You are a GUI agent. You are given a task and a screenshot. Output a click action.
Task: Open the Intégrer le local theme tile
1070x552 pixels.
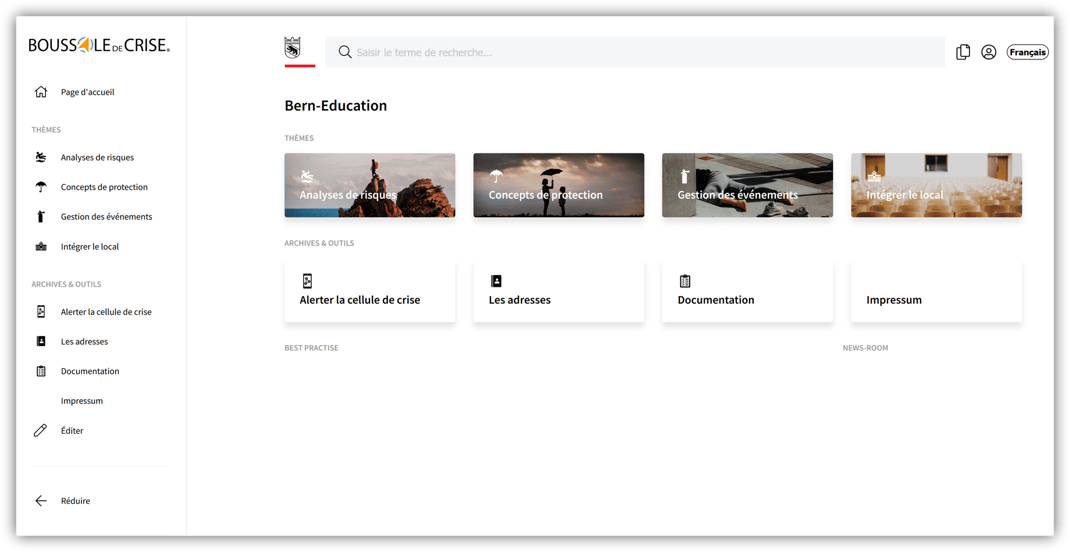pos(936,185)
